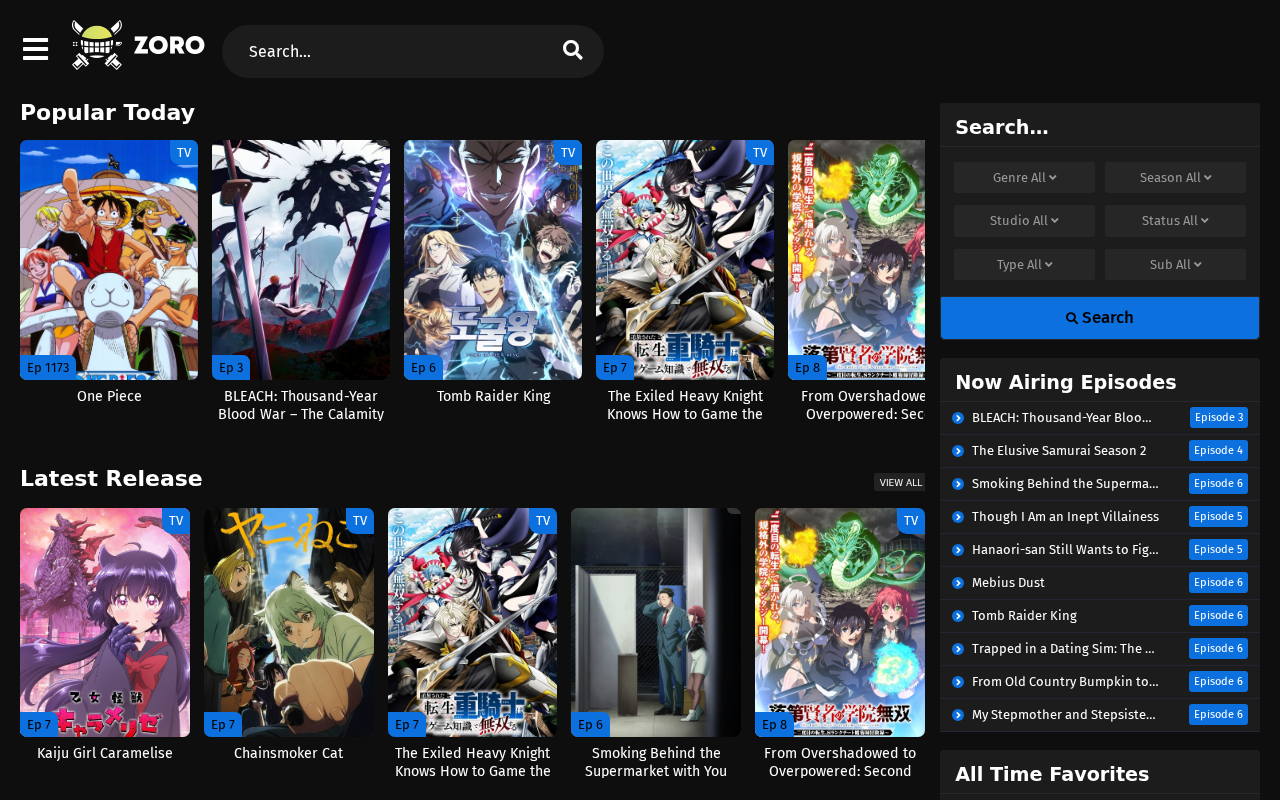1280x800 pixels.
Task: Open The Elusive Samurai Season 2 link
Action: coord(1059,451)
